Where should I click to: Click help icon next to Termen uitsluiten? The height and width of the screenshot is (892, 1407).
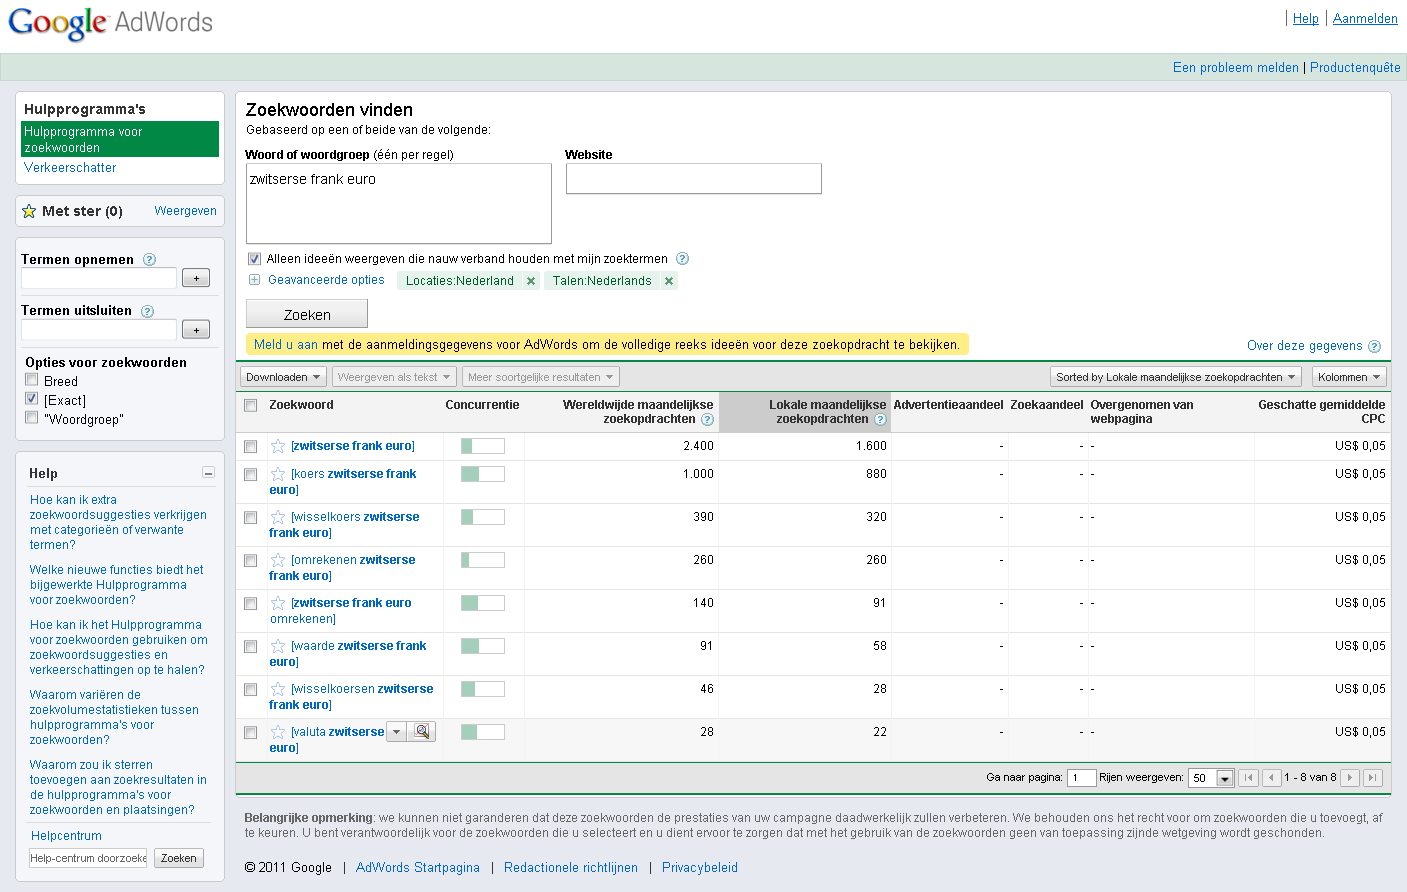point(147,311)
